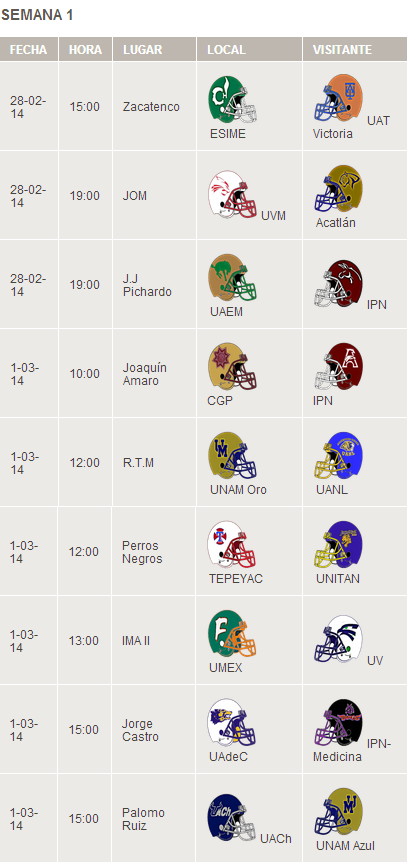Click the green ESIME helmet logo
Image resolution: width=410 pixels, height=868 pixels.
pos(233,100)
